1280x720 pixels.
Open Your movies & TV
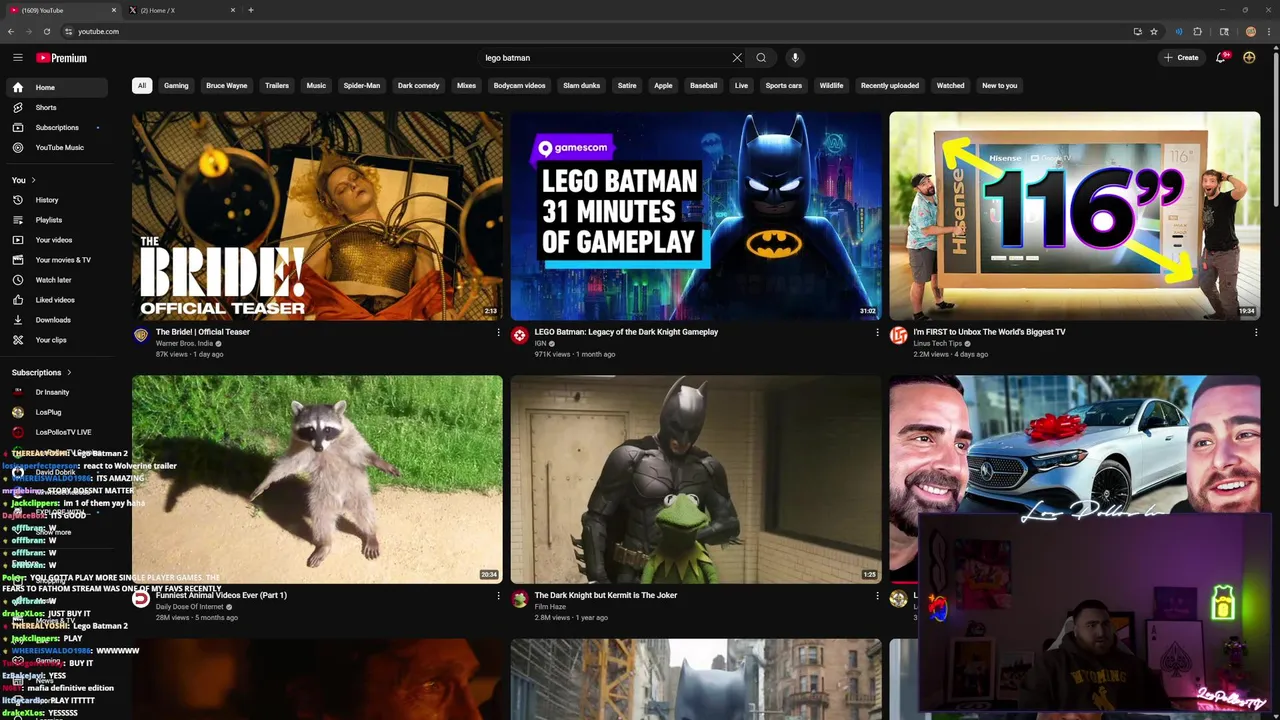tap(56, 260)
